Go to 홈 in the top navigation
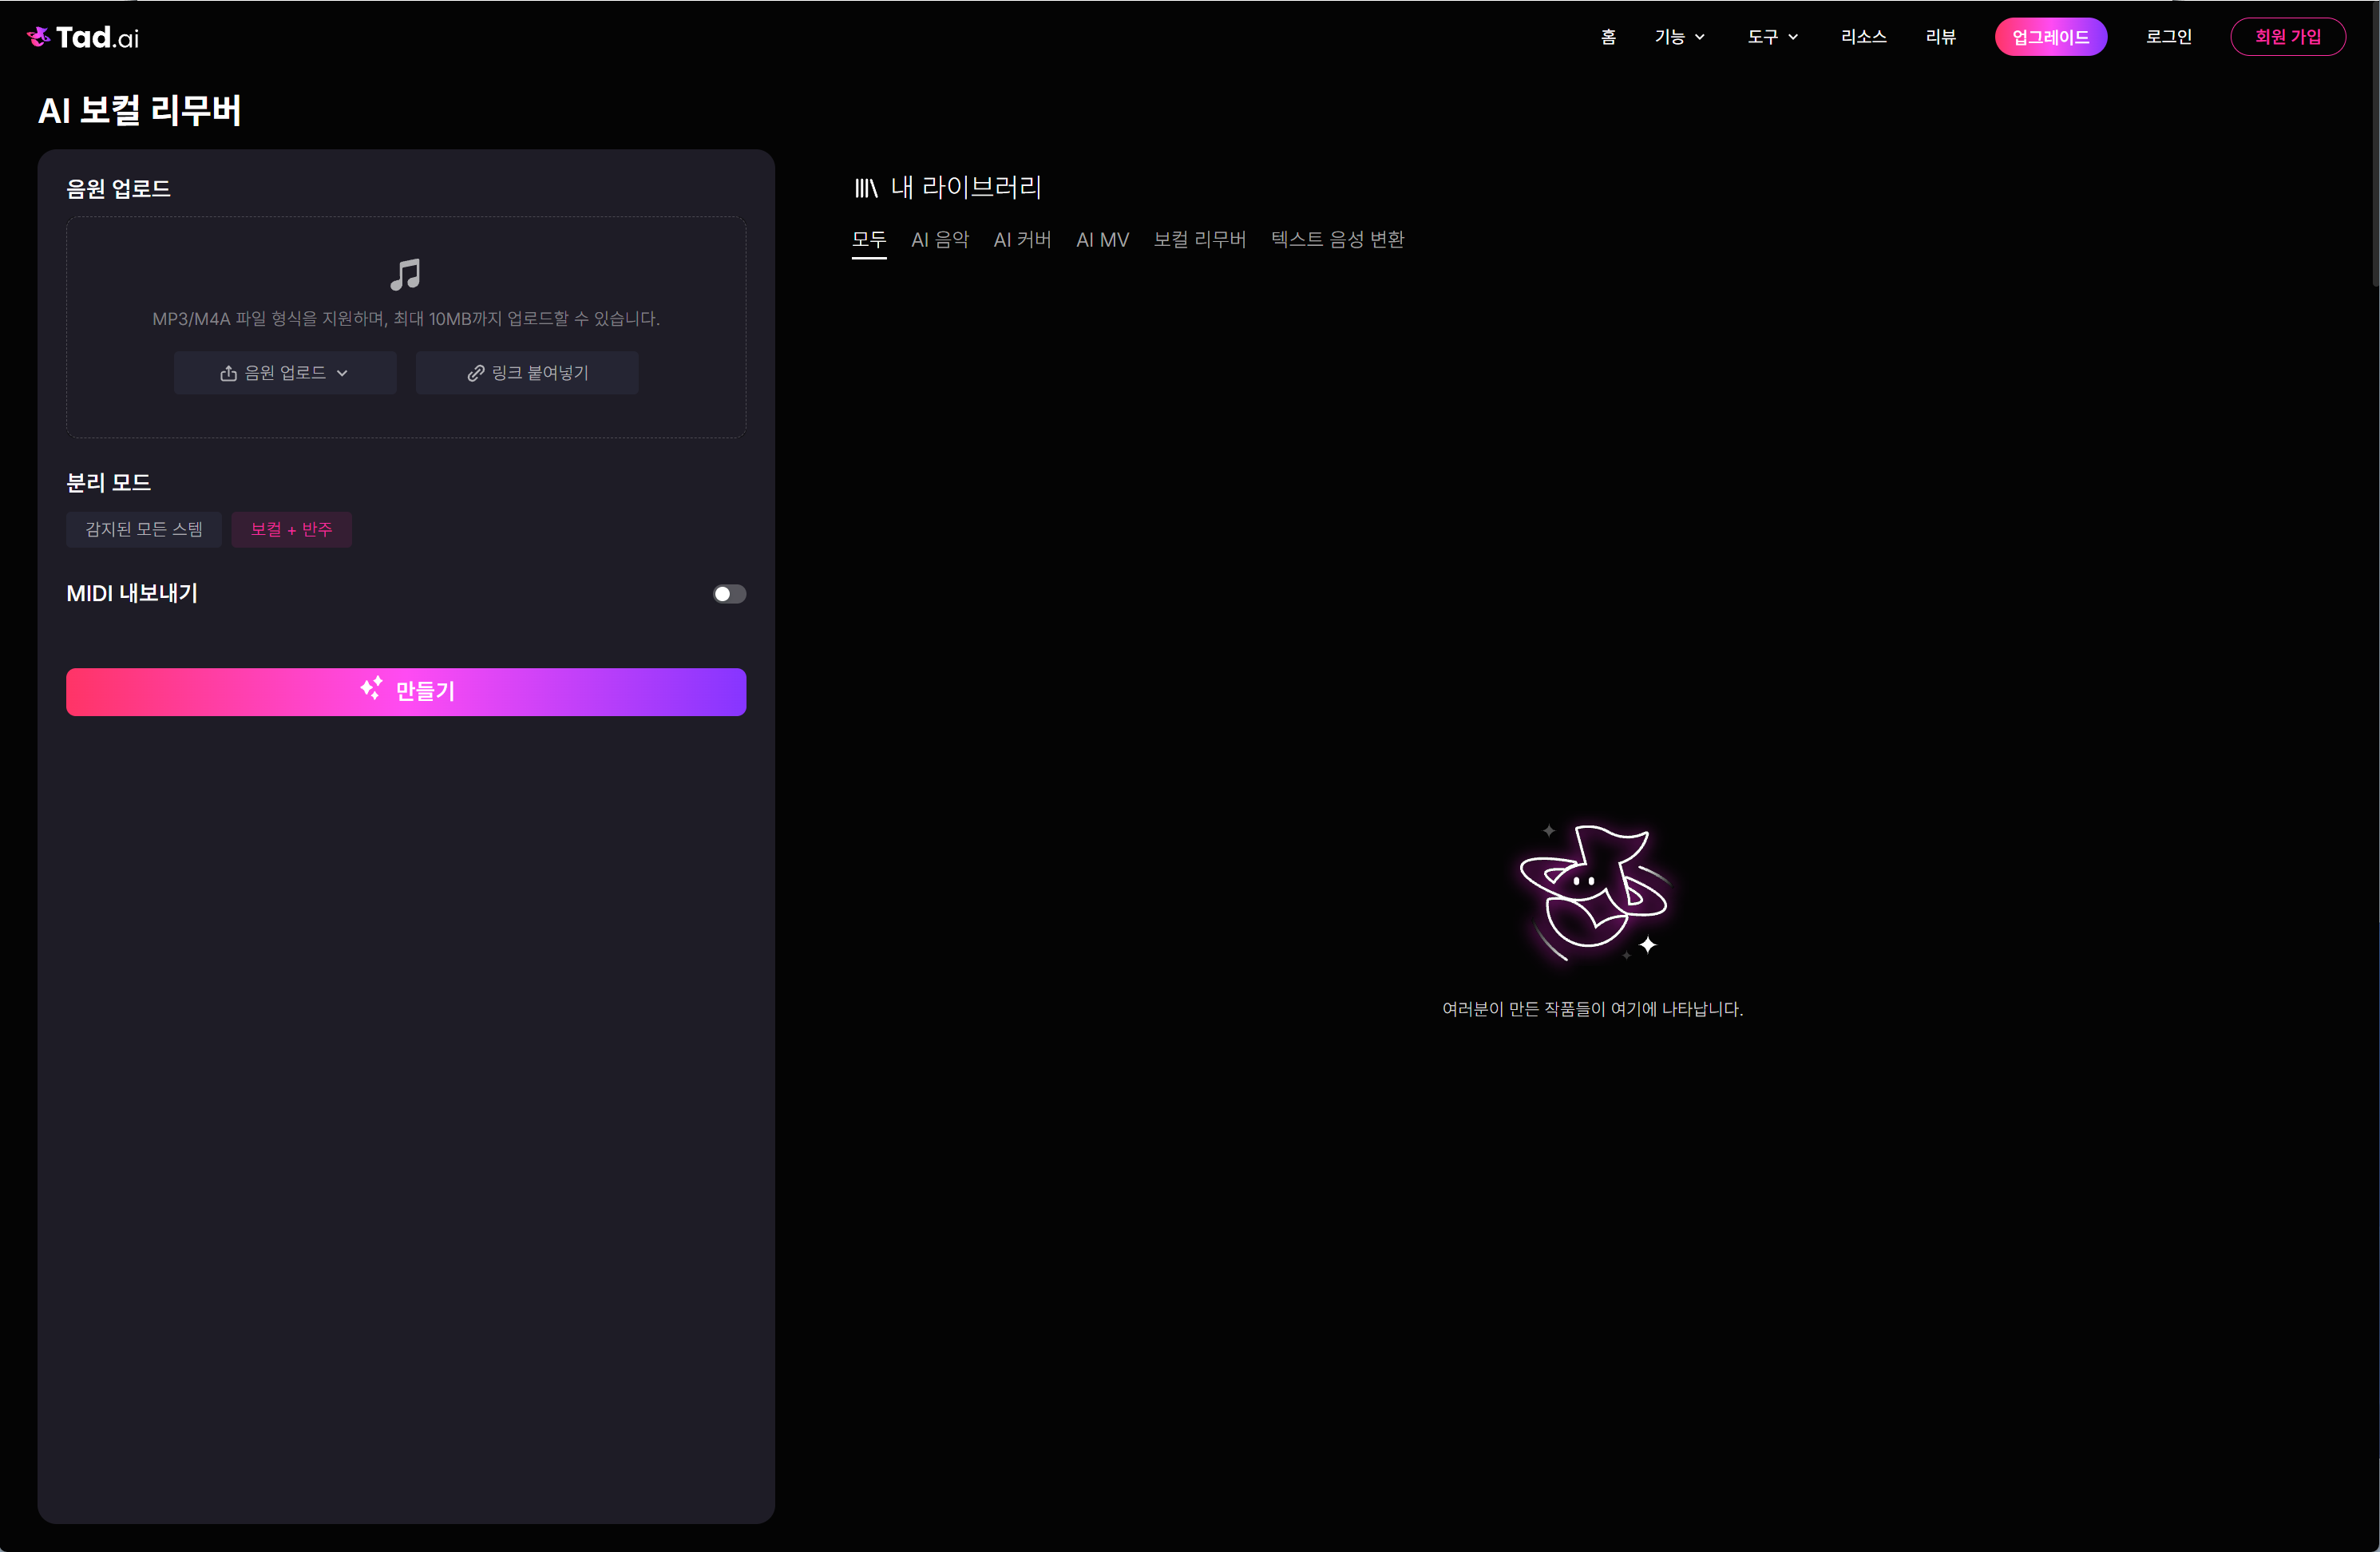Screen dimensions: 2380x1552 (x=1608, y=37)
